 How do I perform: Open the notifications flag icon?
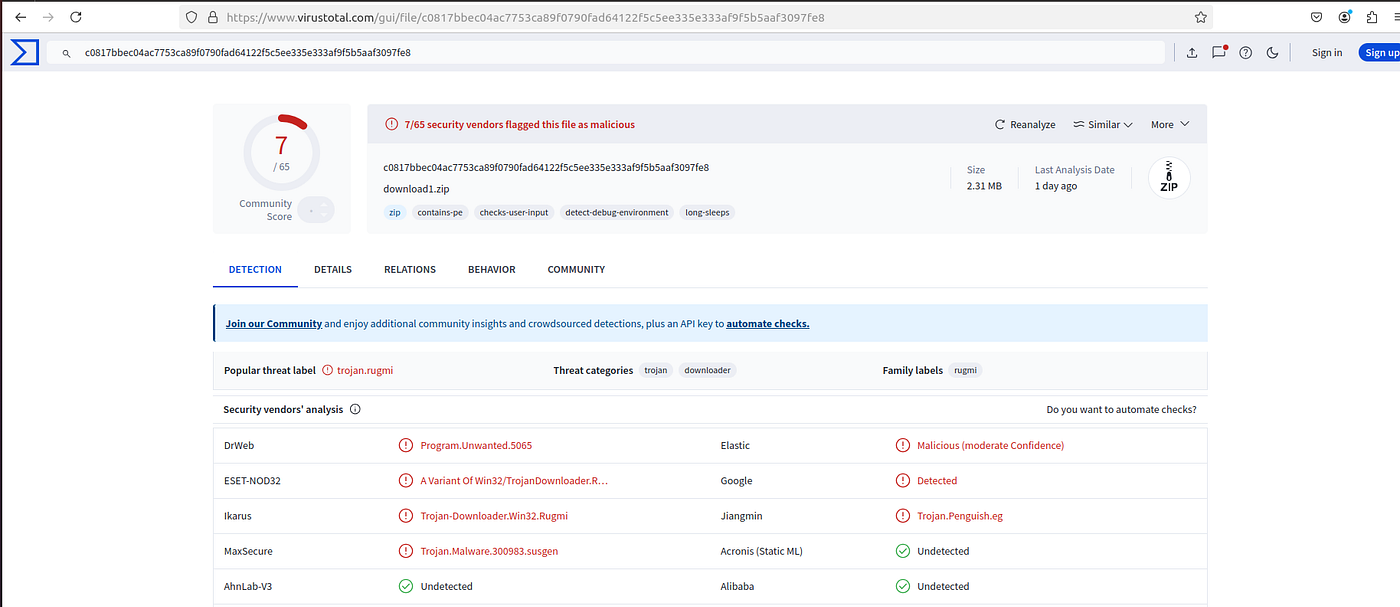[1219, 52]
